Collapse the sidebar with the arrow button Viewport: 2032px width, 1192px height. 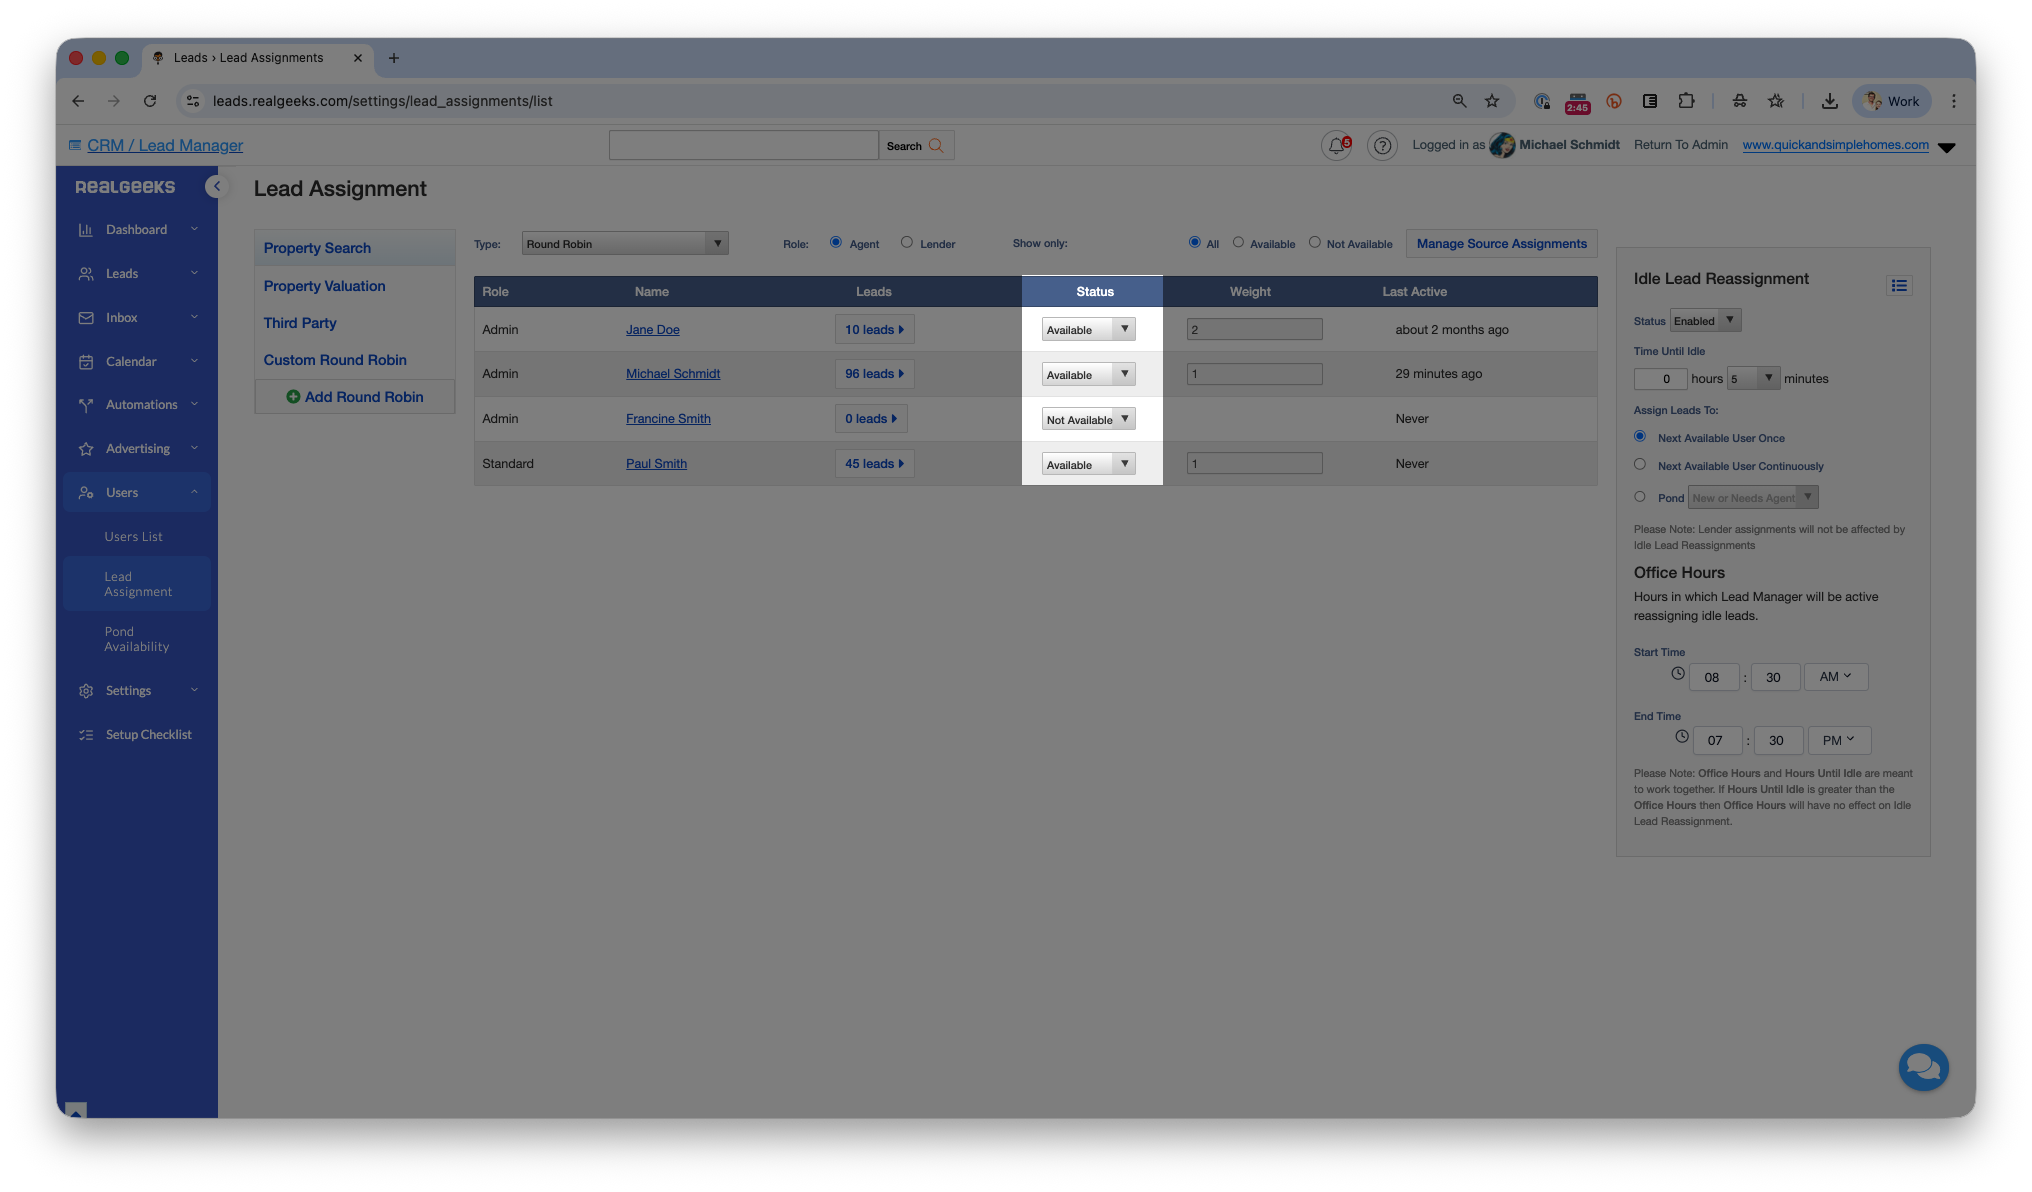coord(216,187)
